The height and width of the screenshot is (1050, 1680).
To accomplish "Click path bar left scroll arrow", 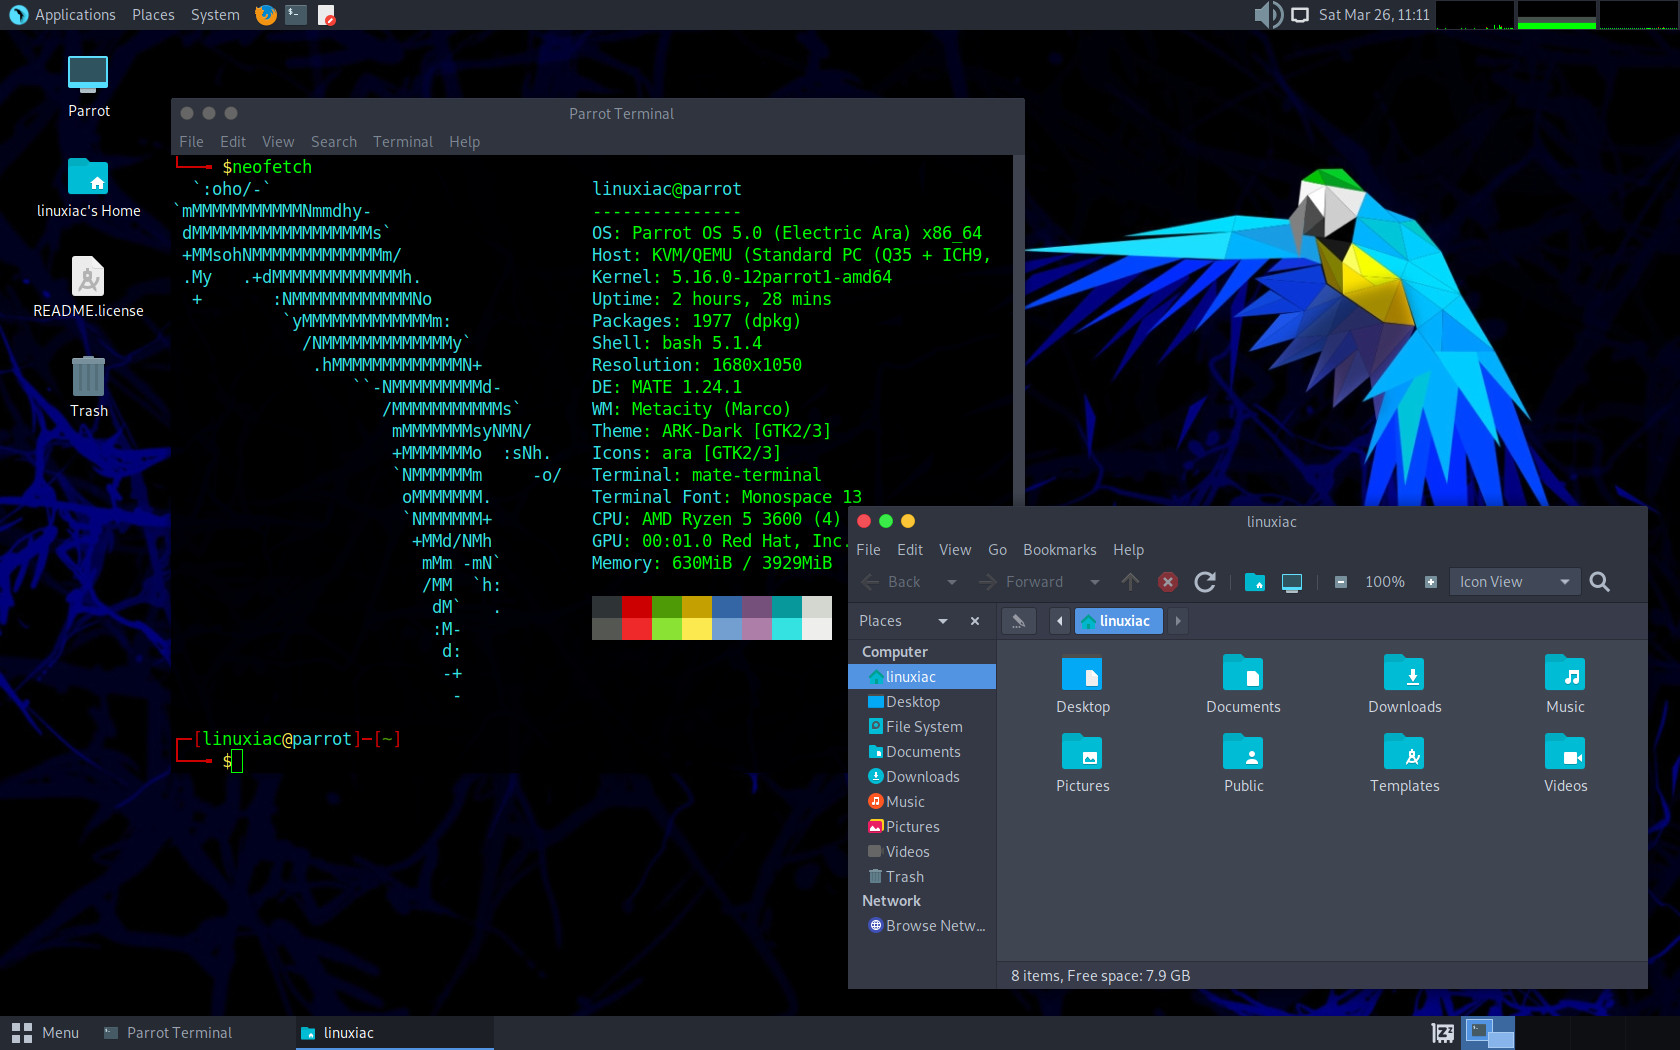I will (1059, 621).
